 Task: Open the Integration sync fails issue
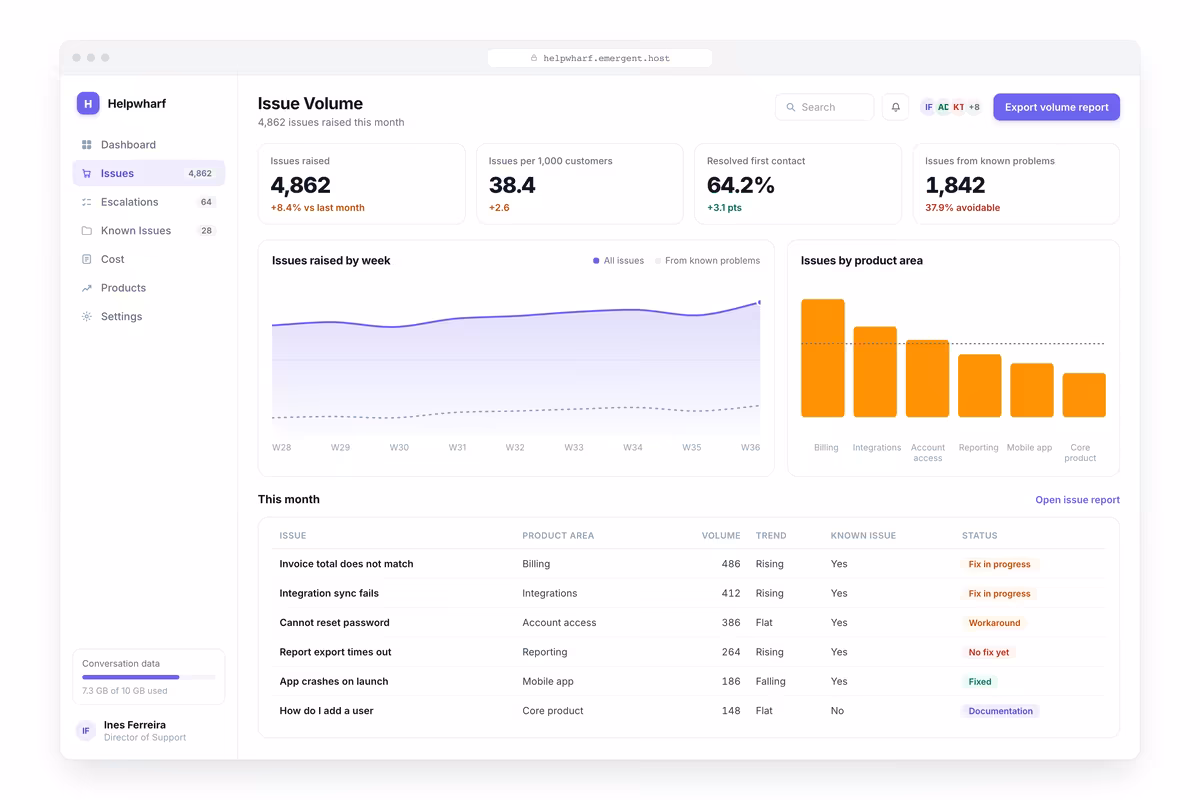688,593
